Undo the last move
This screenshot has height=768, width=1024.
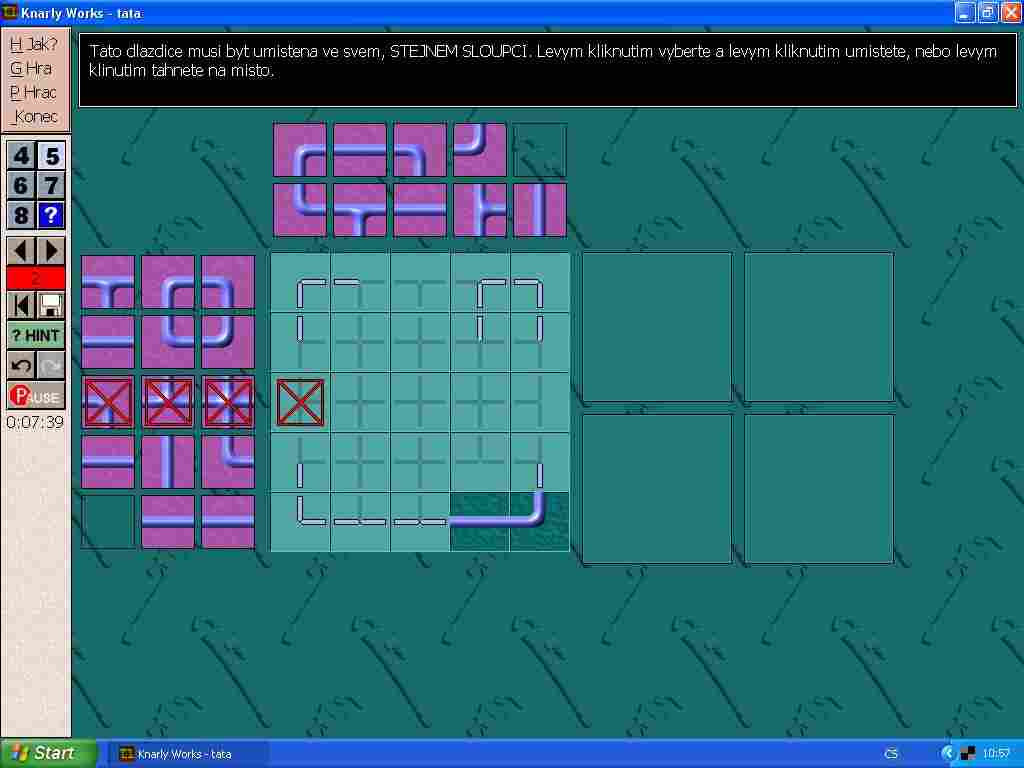[x=21, y=365]
